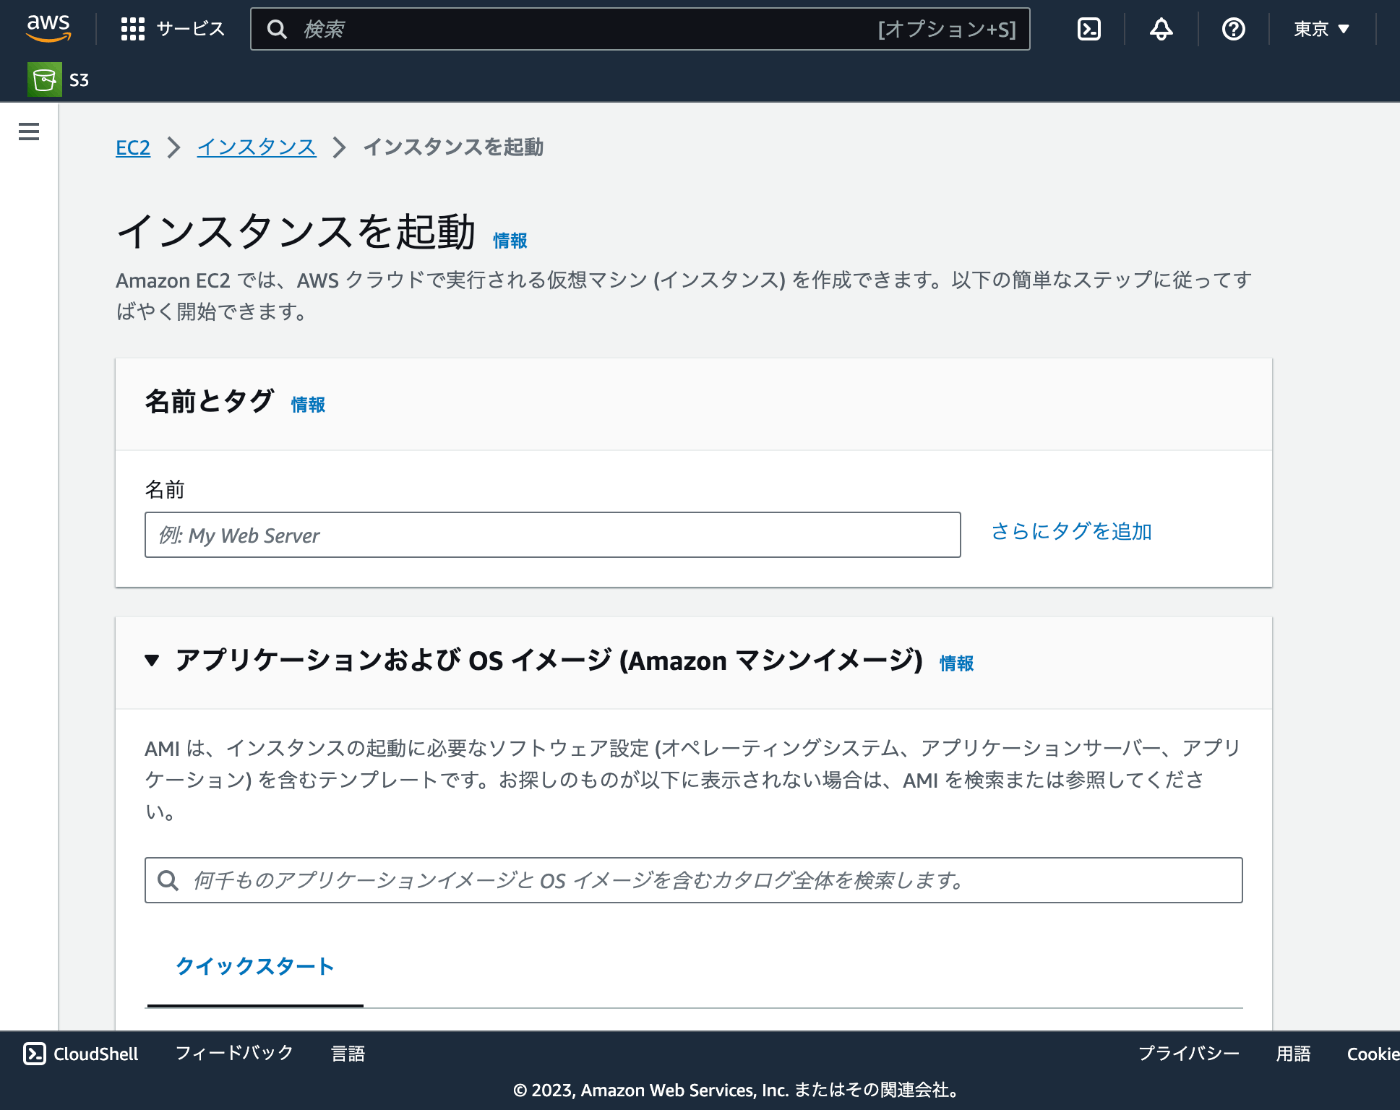Click the magnifier icon in AMI catalog search
This screenshot has width=1400, height=1110.
(168, 880)
